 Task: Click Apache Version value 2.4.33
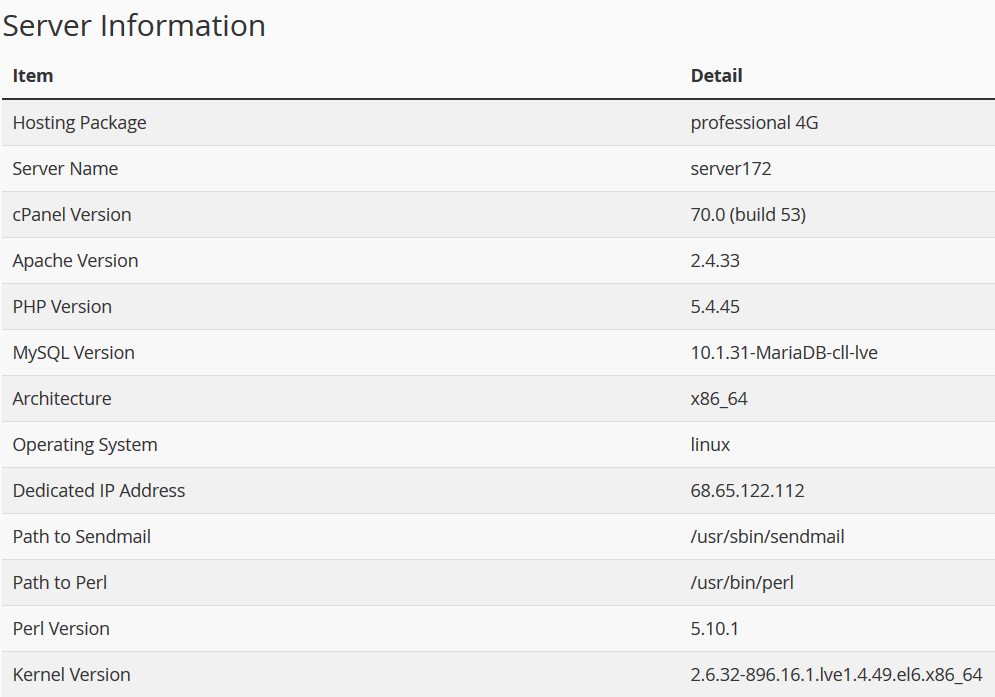click(715, 261)
